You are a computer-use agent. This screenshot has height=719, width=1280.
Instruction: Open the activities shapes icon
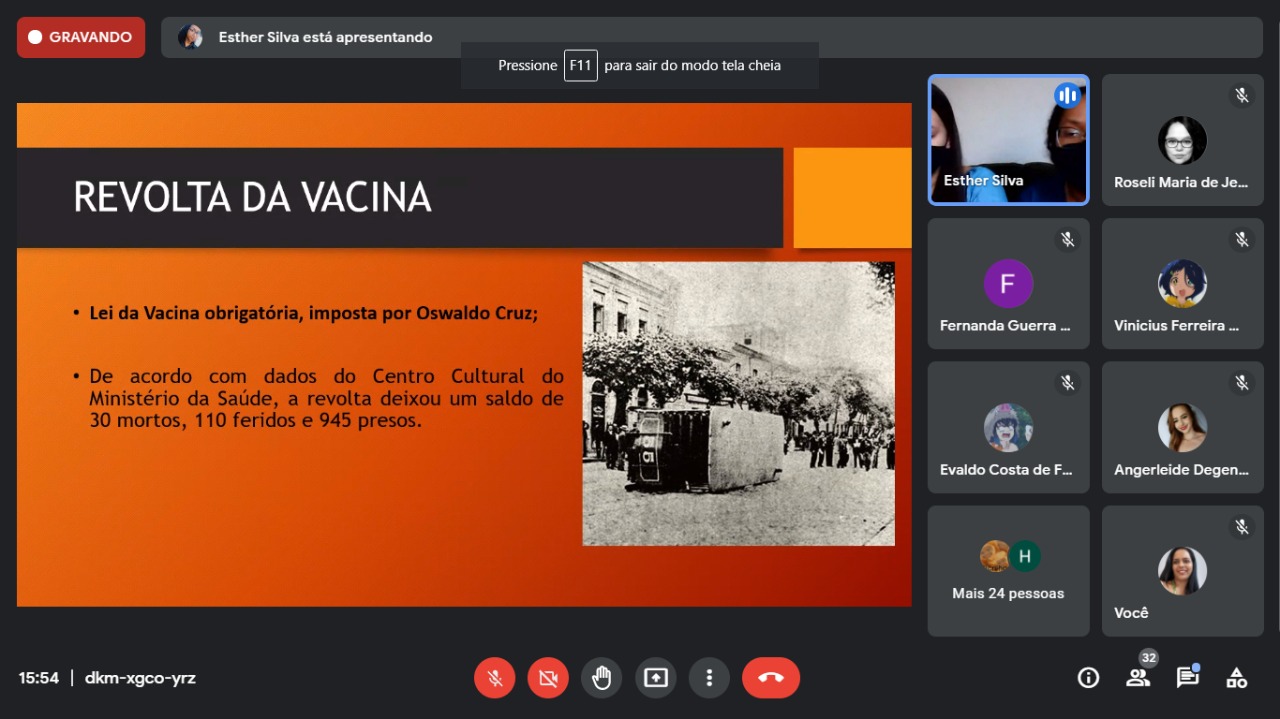[x=1237, y=678]
